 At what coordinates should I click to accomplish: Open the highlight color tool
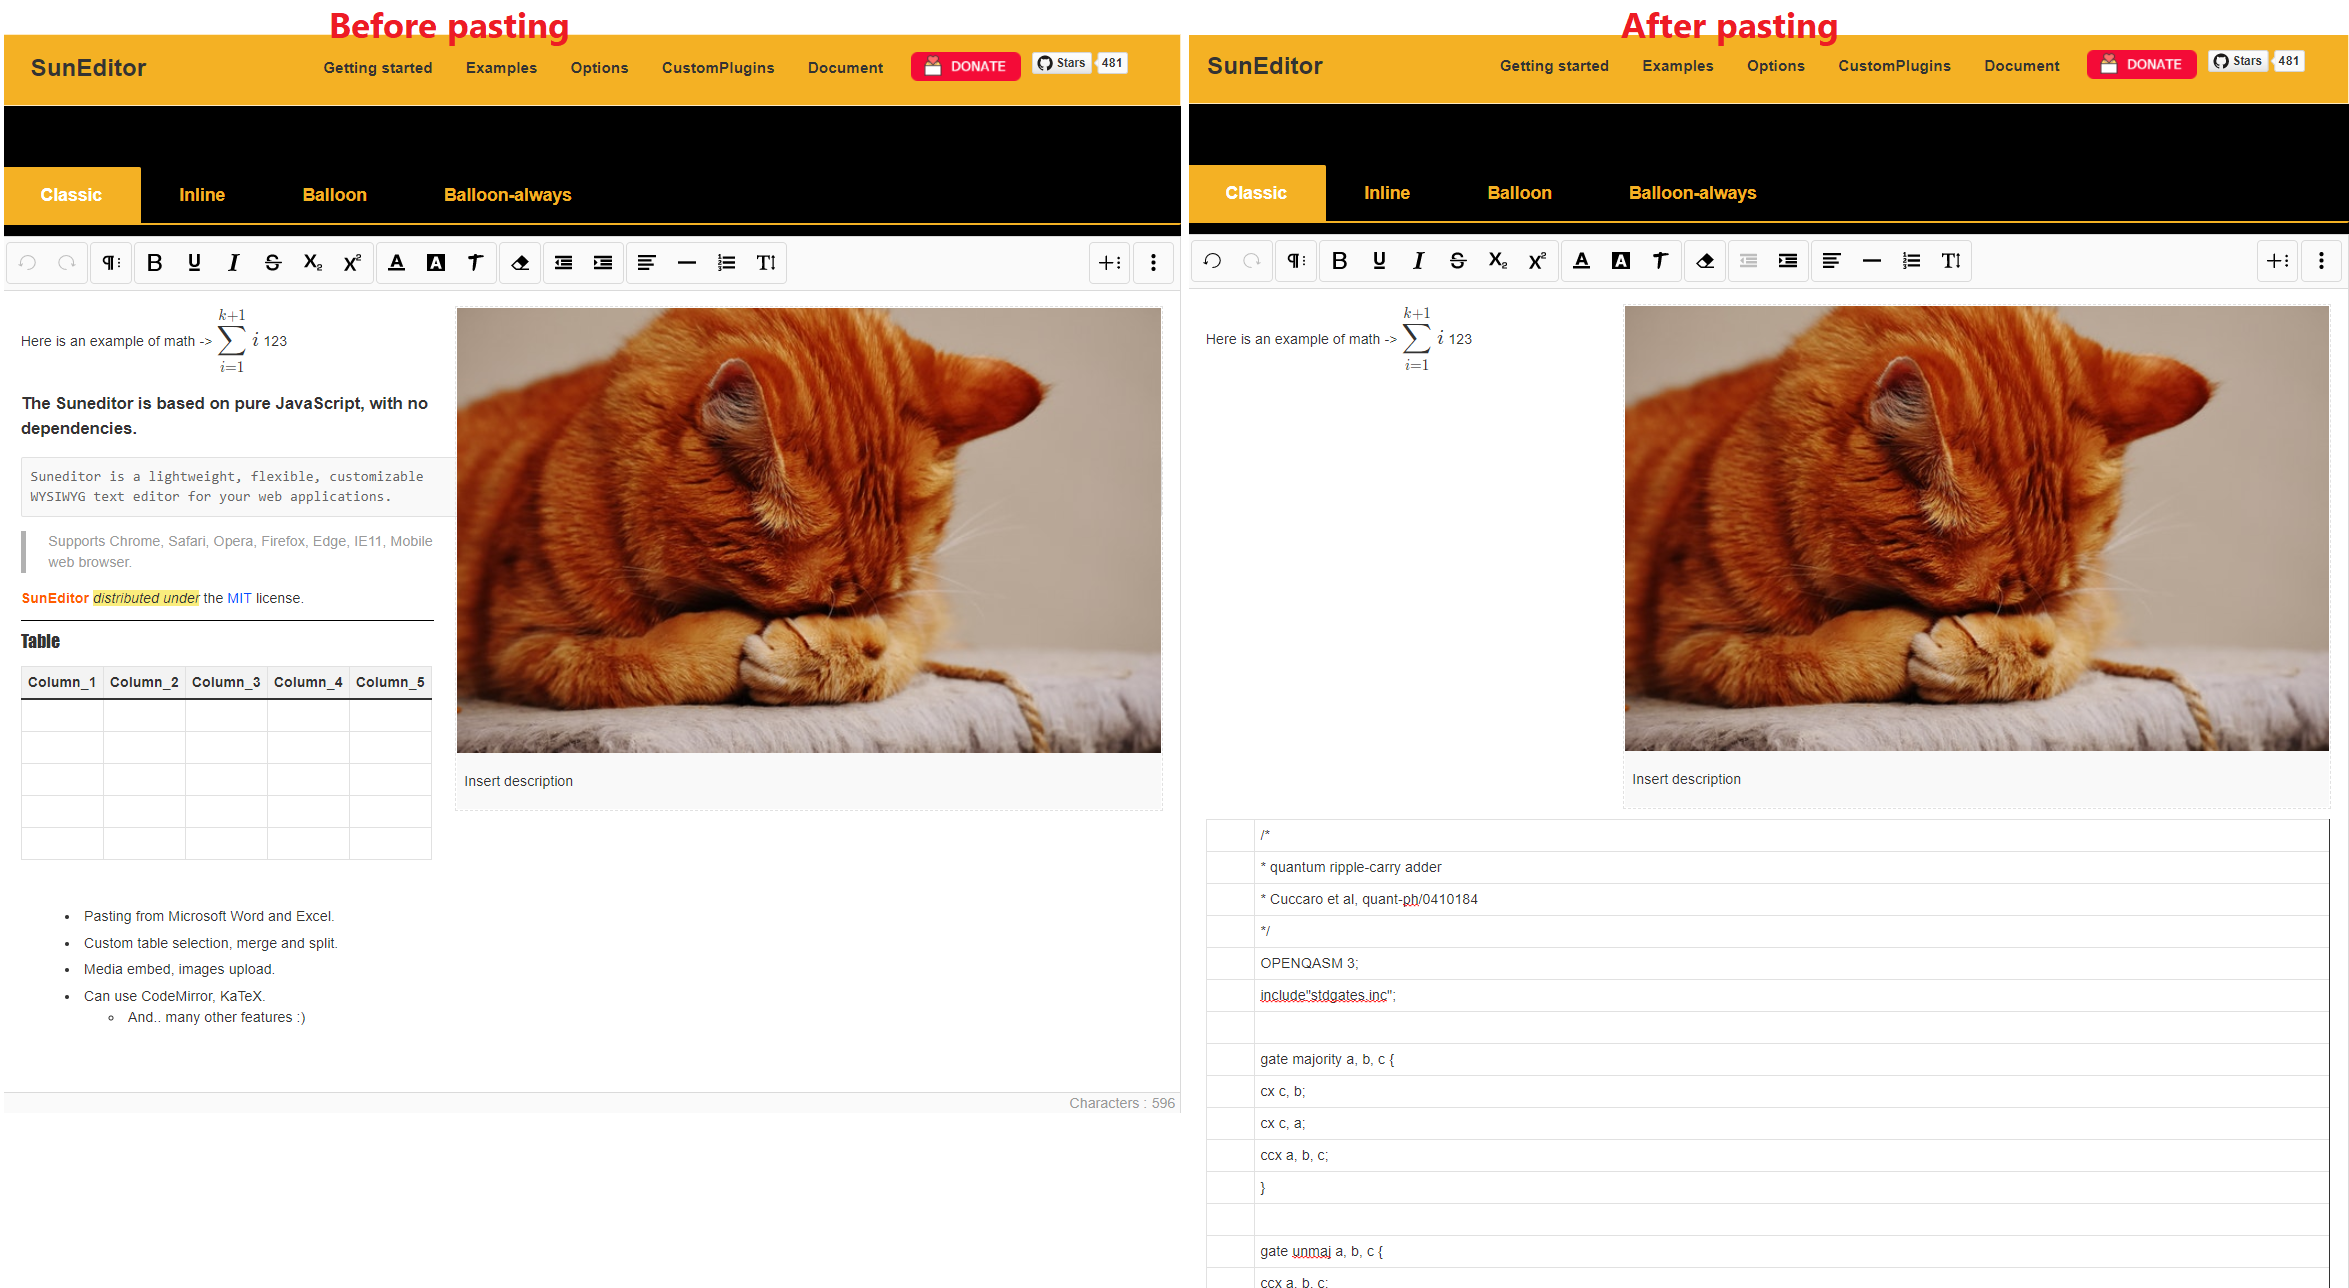[x=436, y=262]
